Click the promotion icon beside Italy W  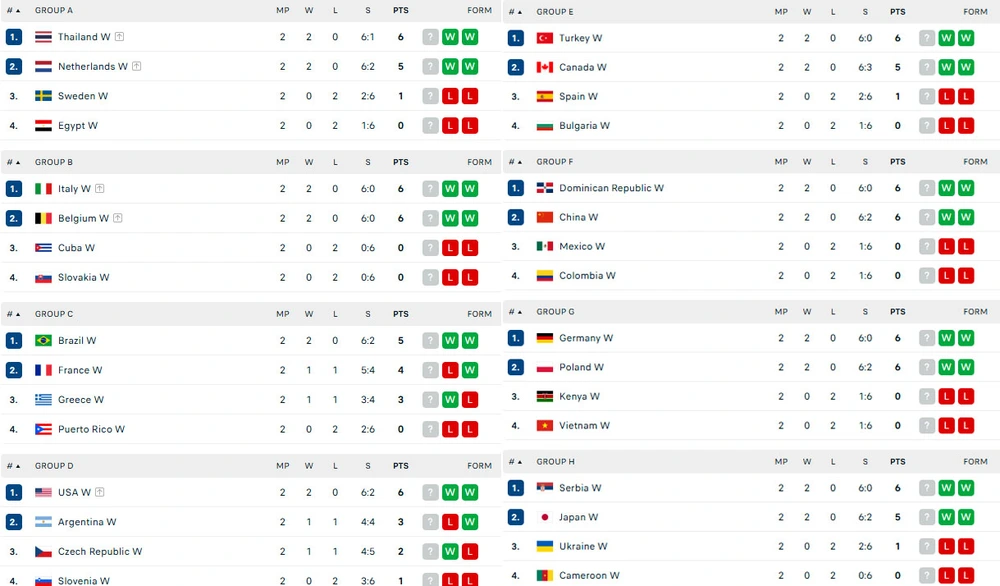click(99, 189)
